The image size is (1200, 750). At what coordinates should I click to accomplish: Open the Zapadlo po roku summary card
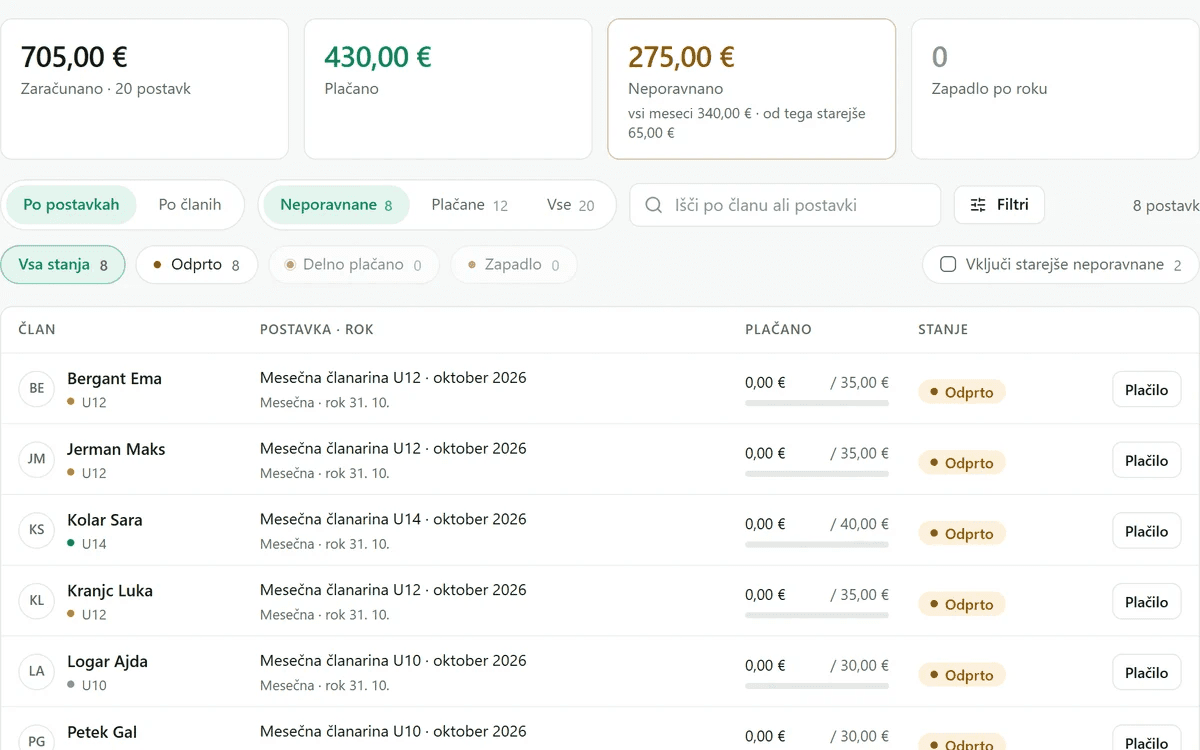1055,89
